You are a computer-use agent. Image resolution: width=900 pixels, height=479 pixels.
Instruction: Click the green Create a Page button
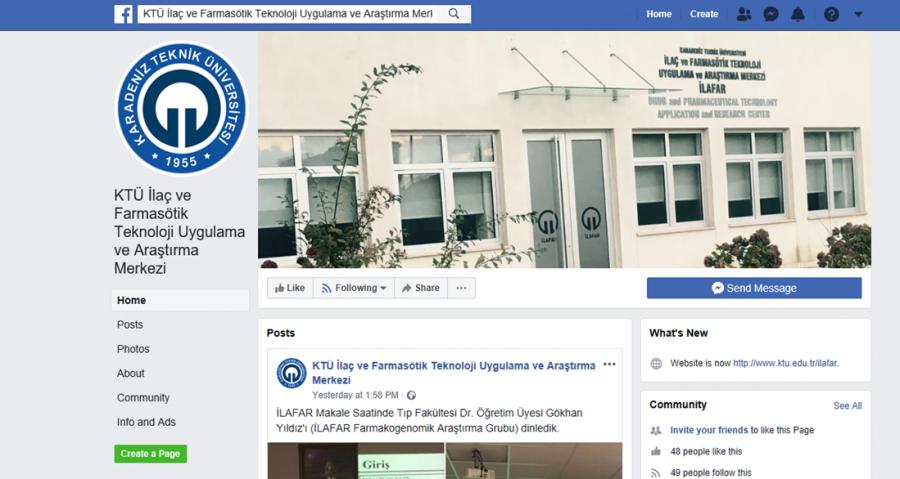[150, 454]
